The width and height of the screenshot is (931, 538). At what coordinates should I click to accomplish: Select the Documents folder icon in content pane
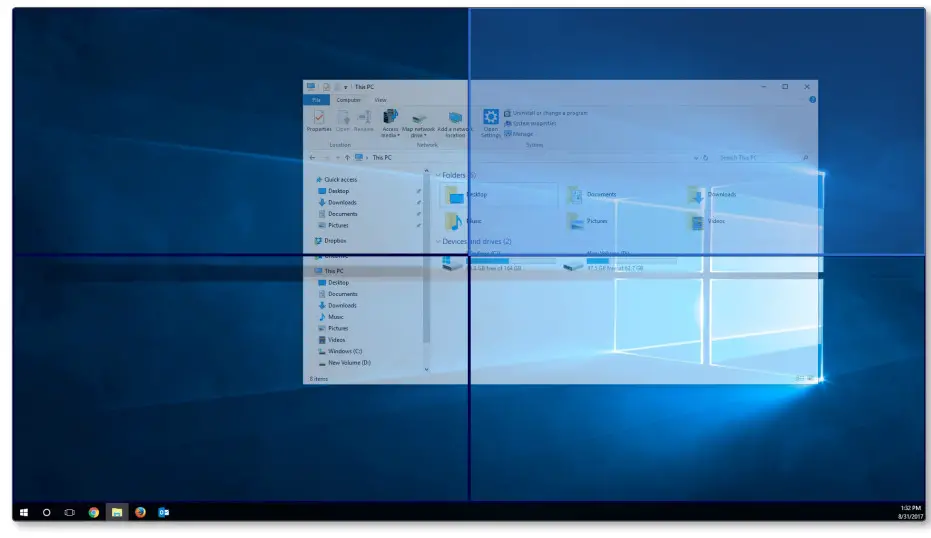575,195
